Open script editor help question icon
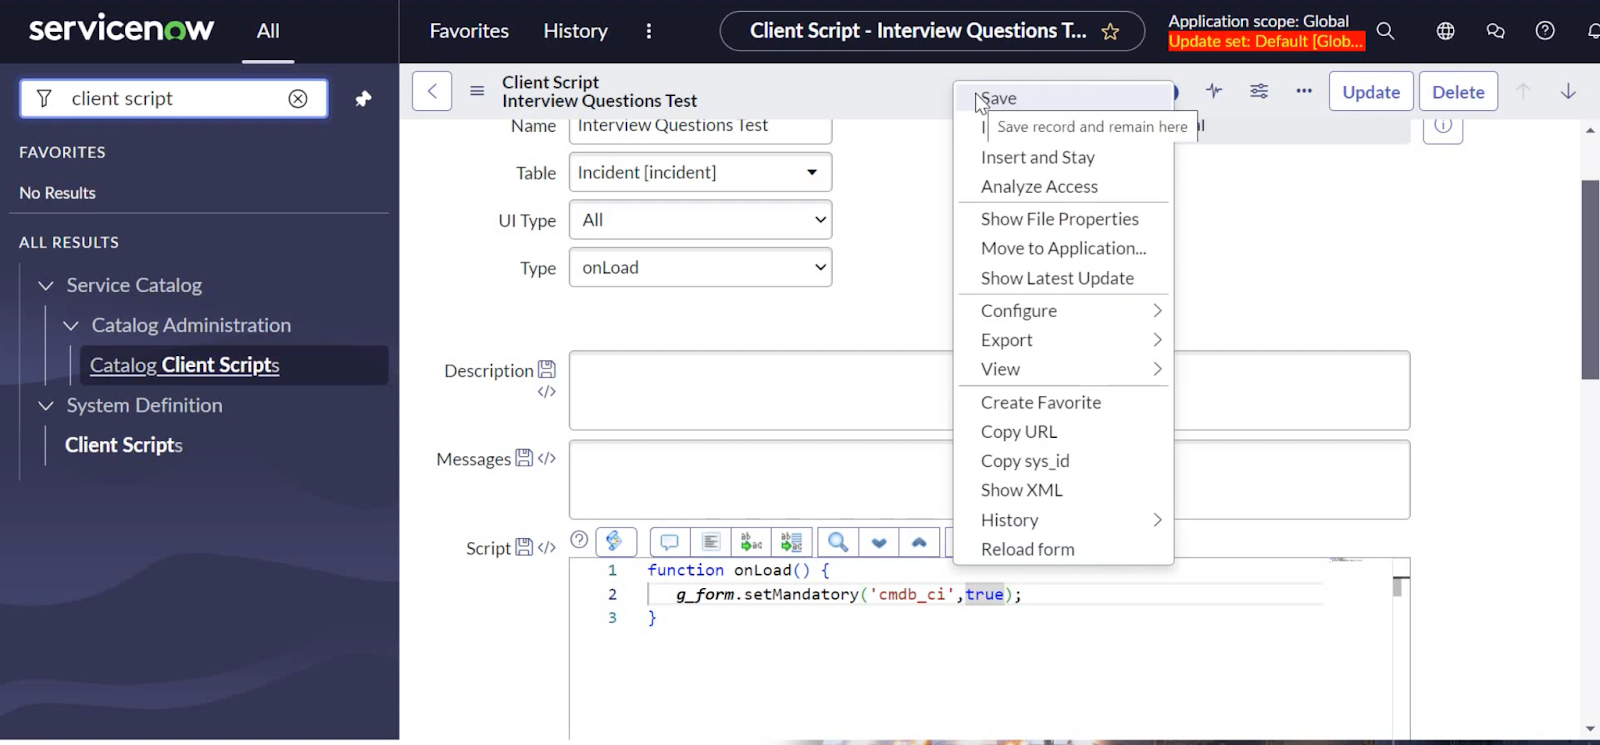The width and height of the screenshot is (1600, 745). 579,540
